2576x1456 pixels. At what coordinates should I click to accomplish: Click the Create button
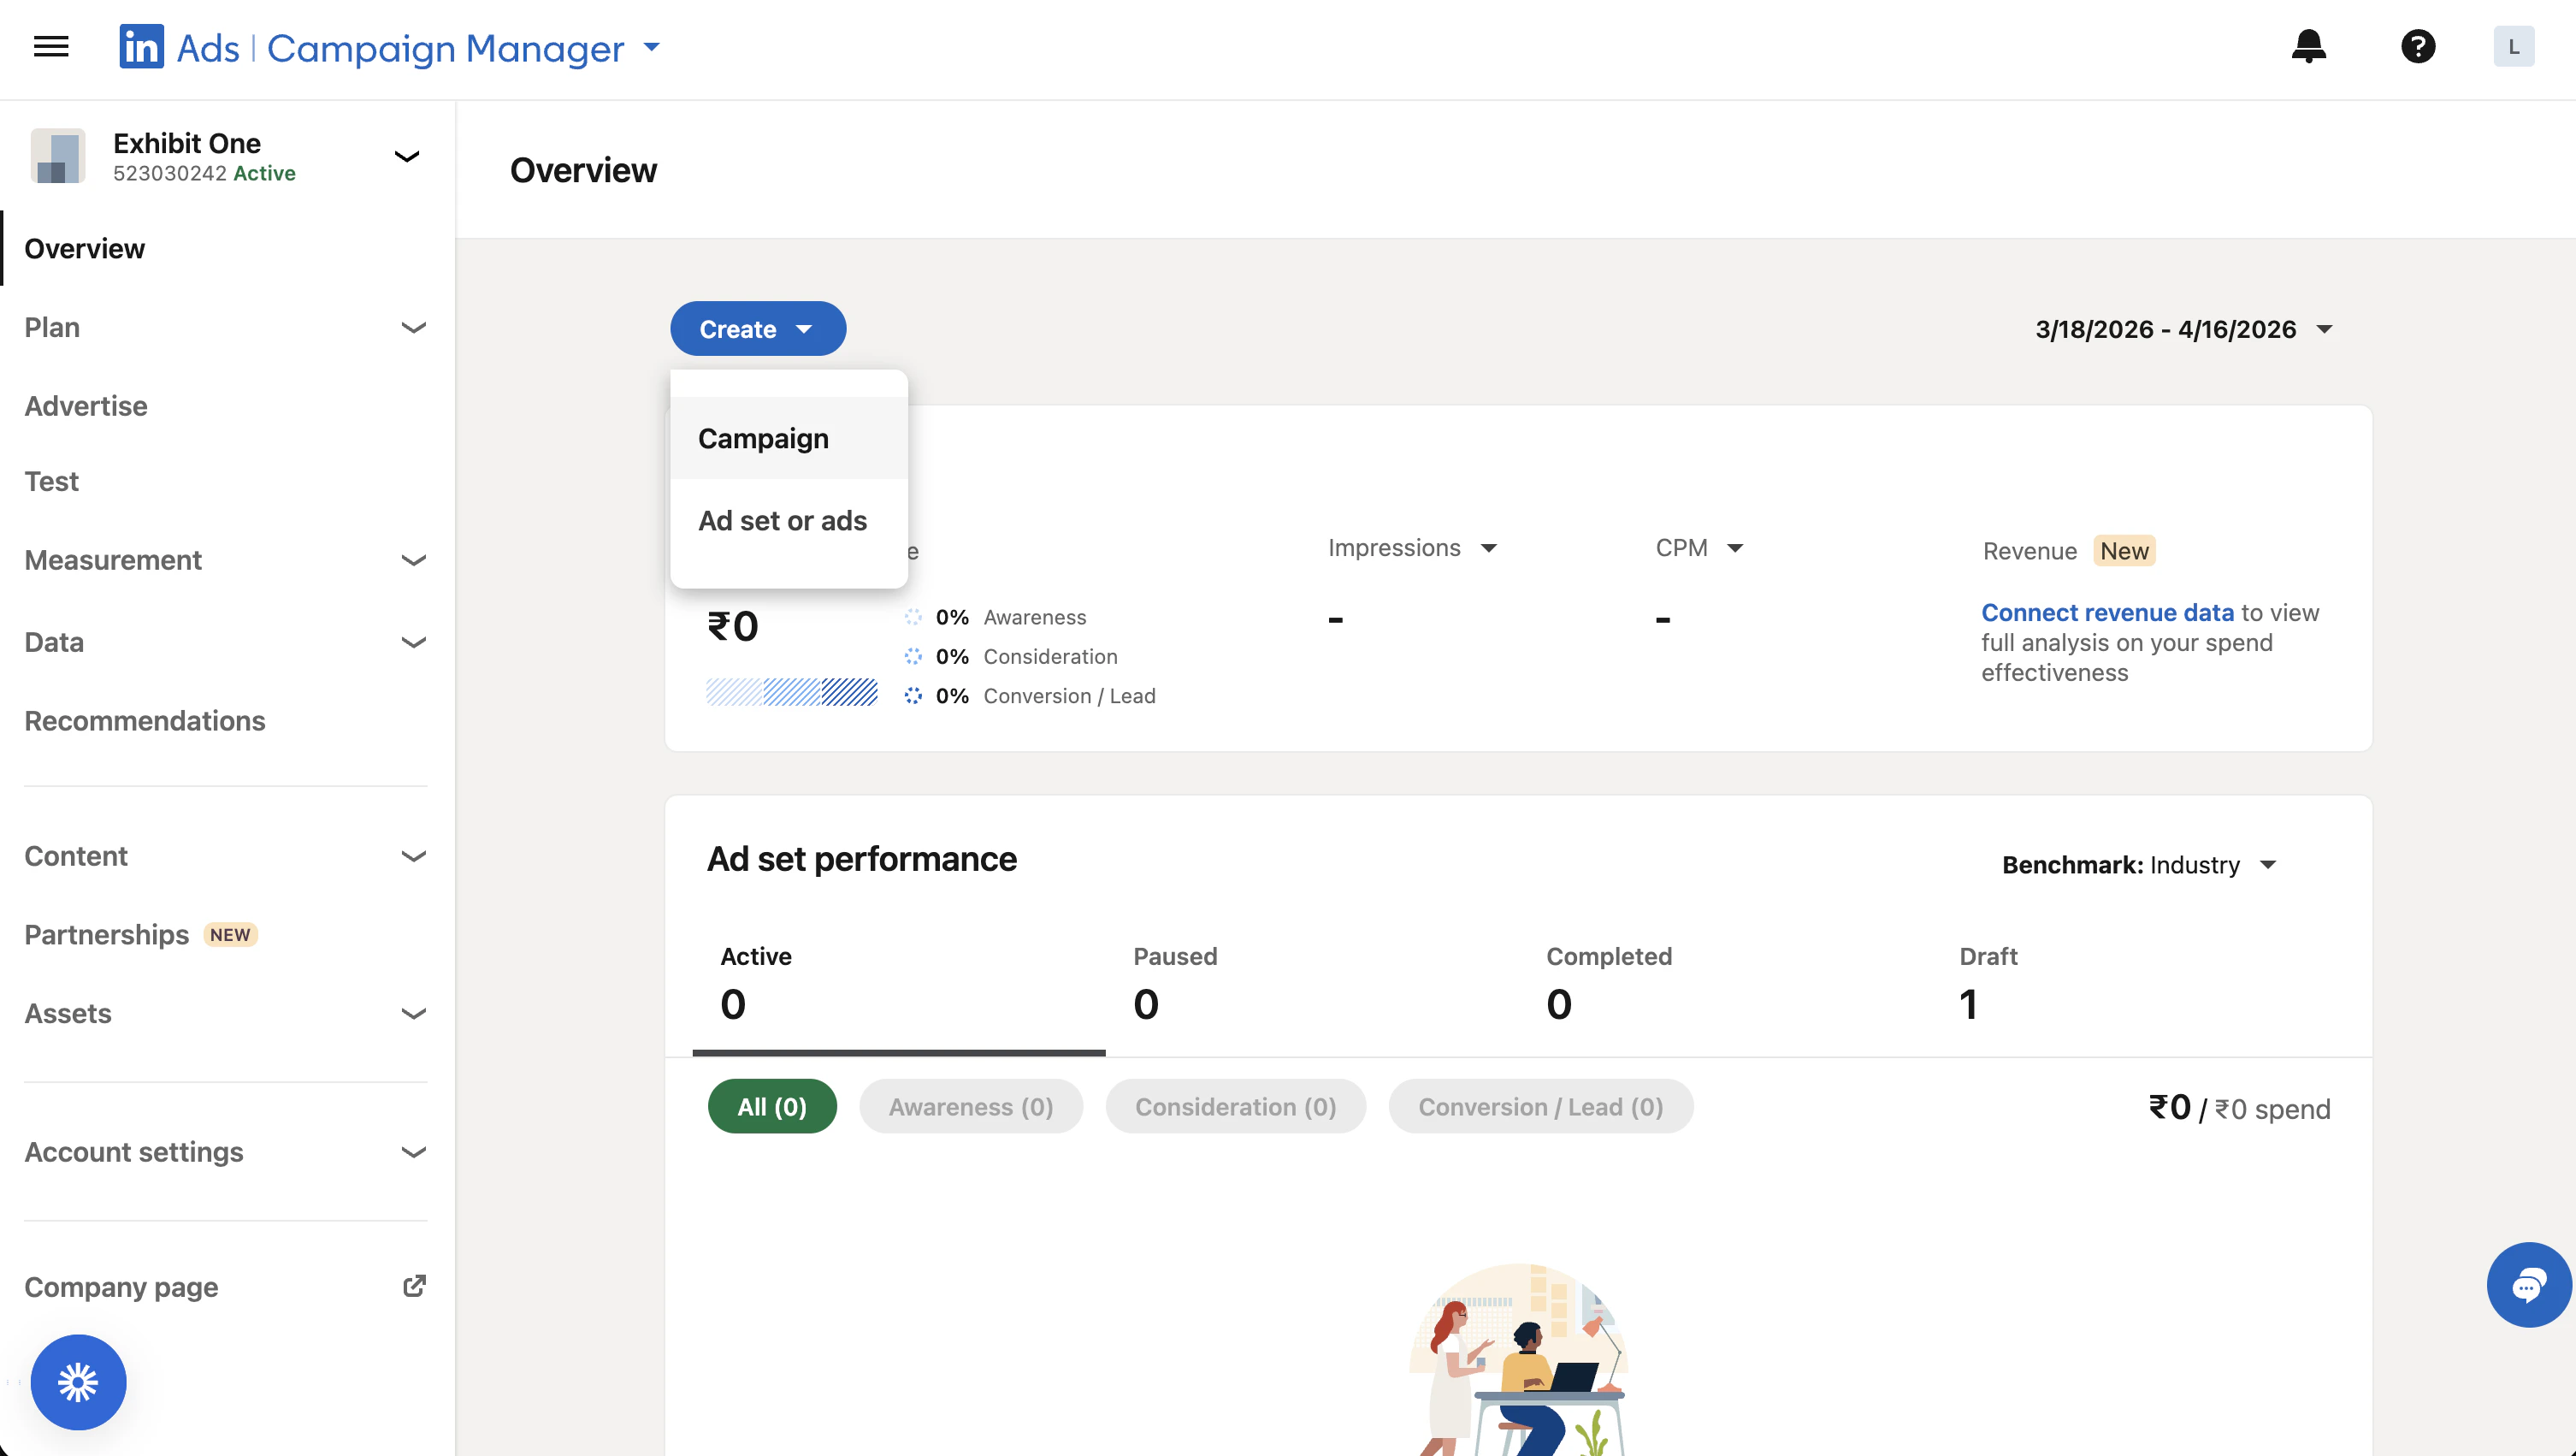[757, 329]
